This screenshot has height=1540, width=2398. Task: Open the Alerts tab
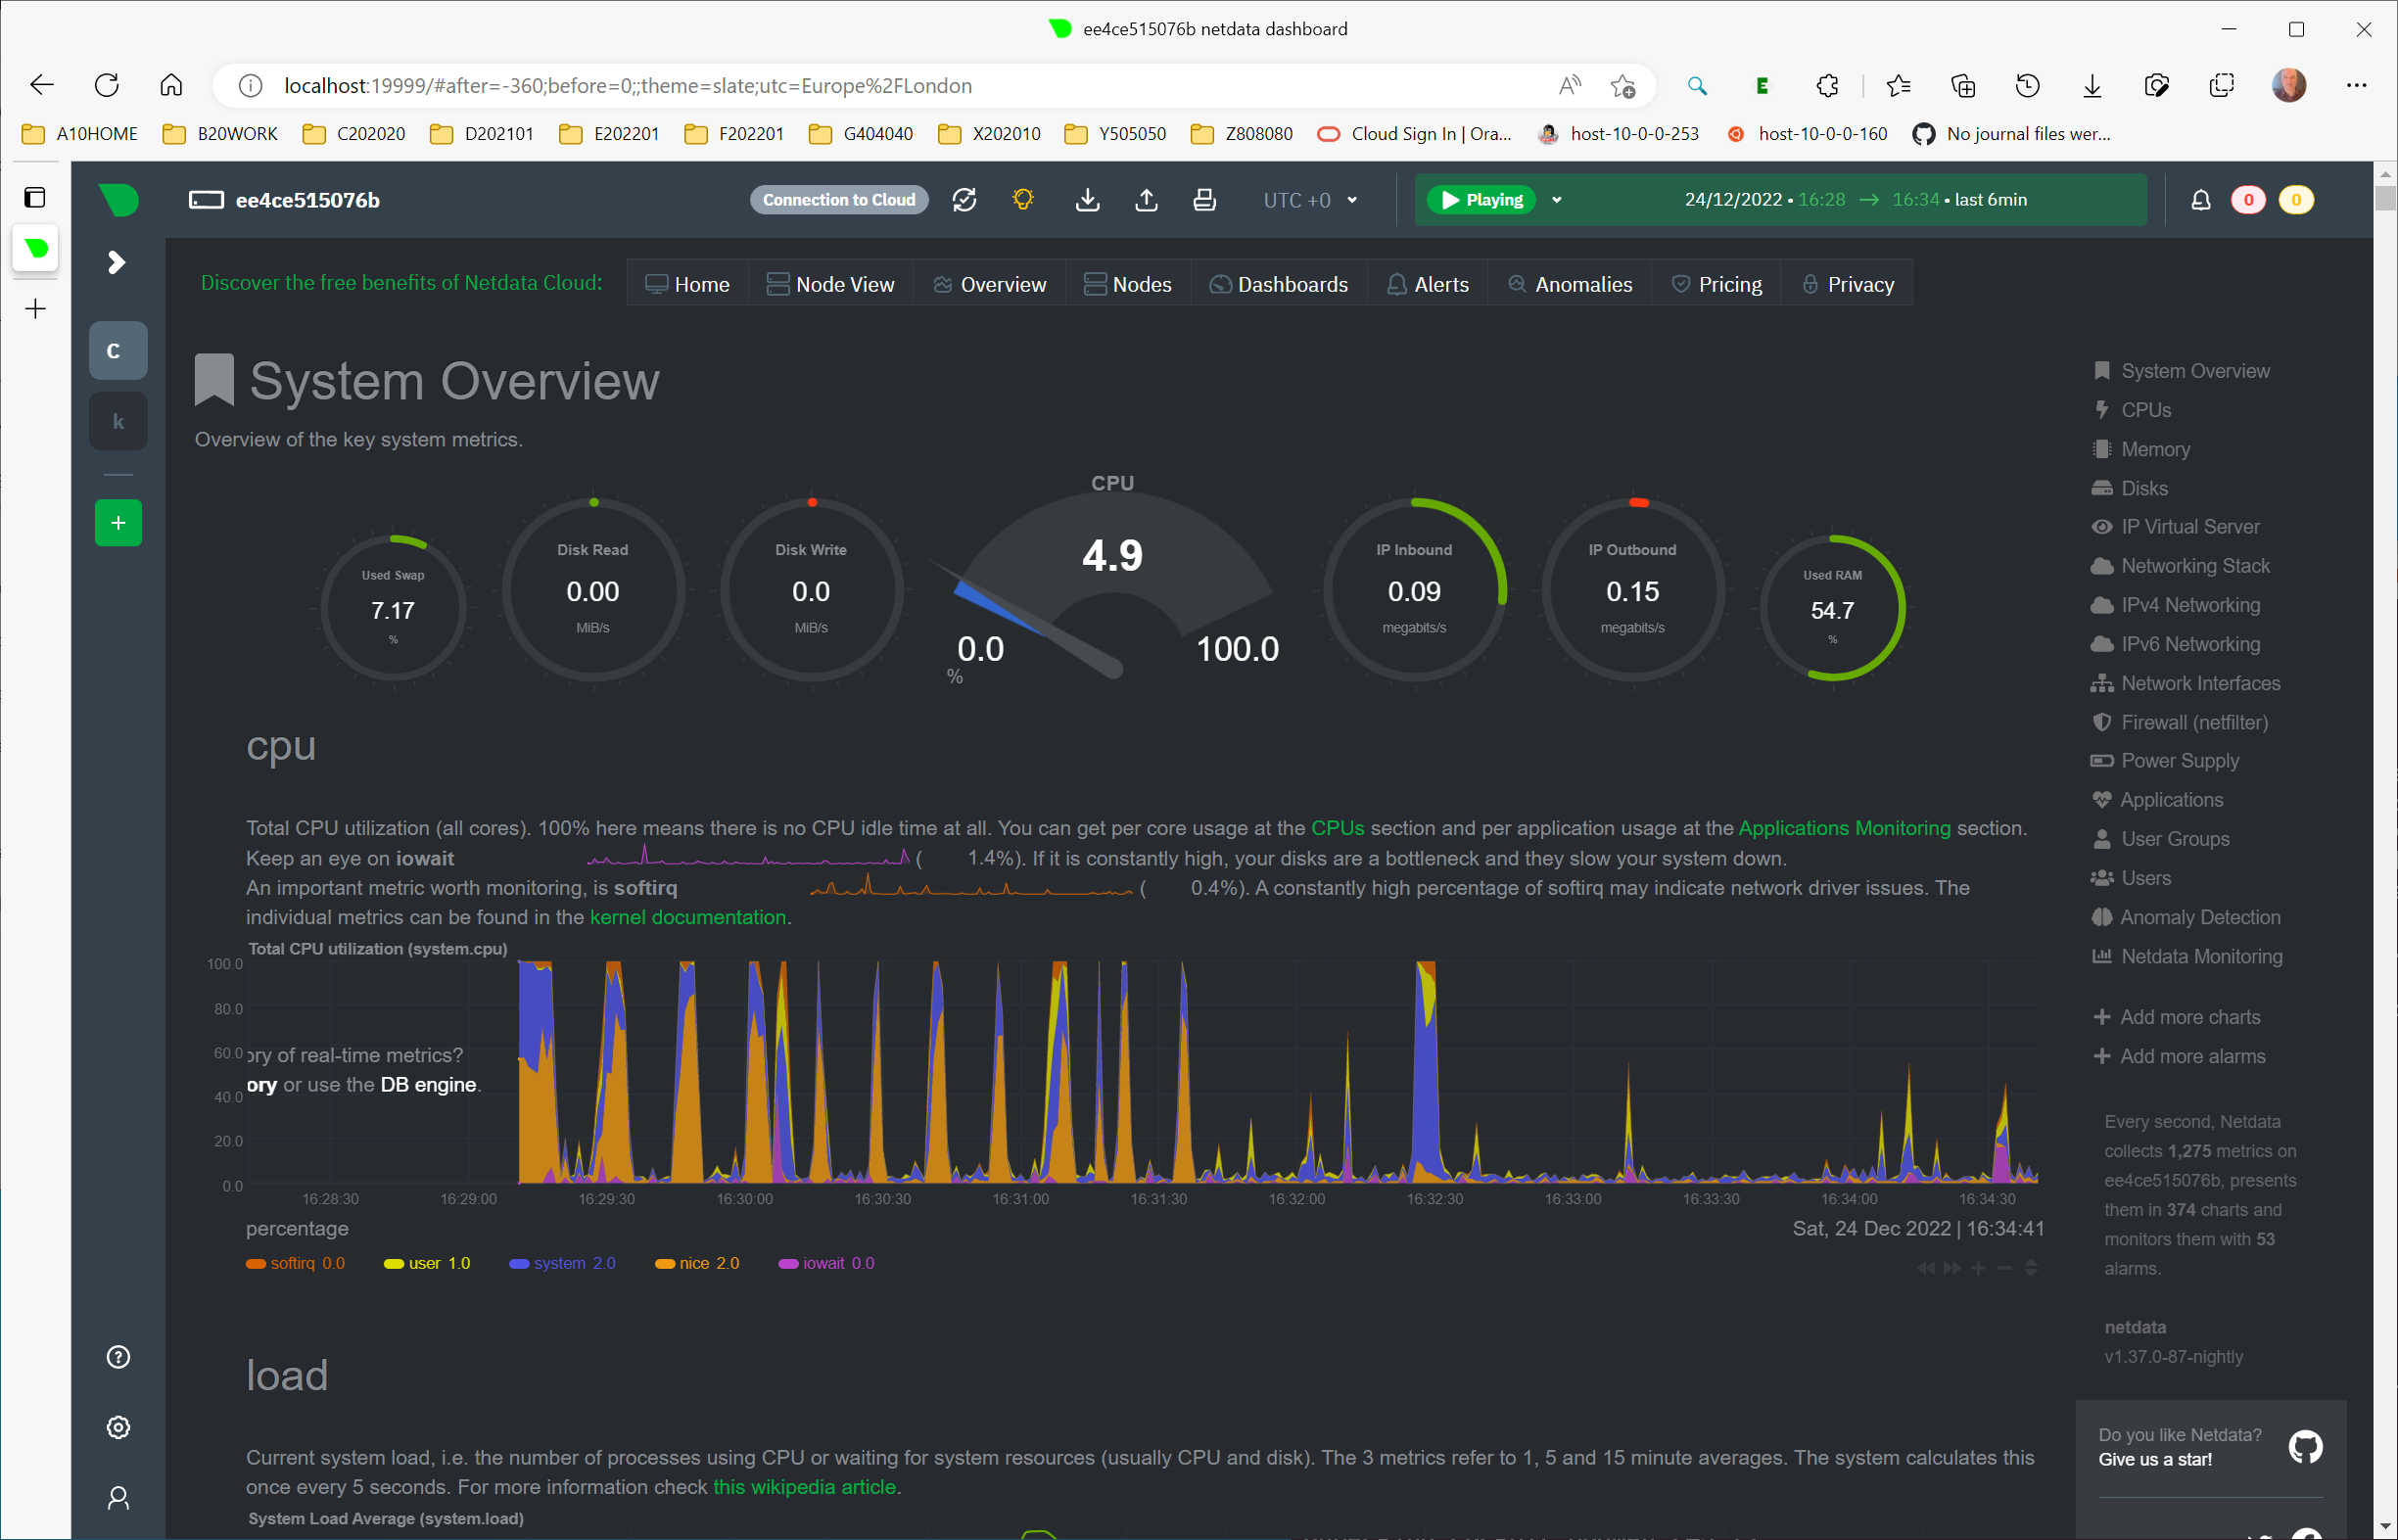click(1428, 284)
